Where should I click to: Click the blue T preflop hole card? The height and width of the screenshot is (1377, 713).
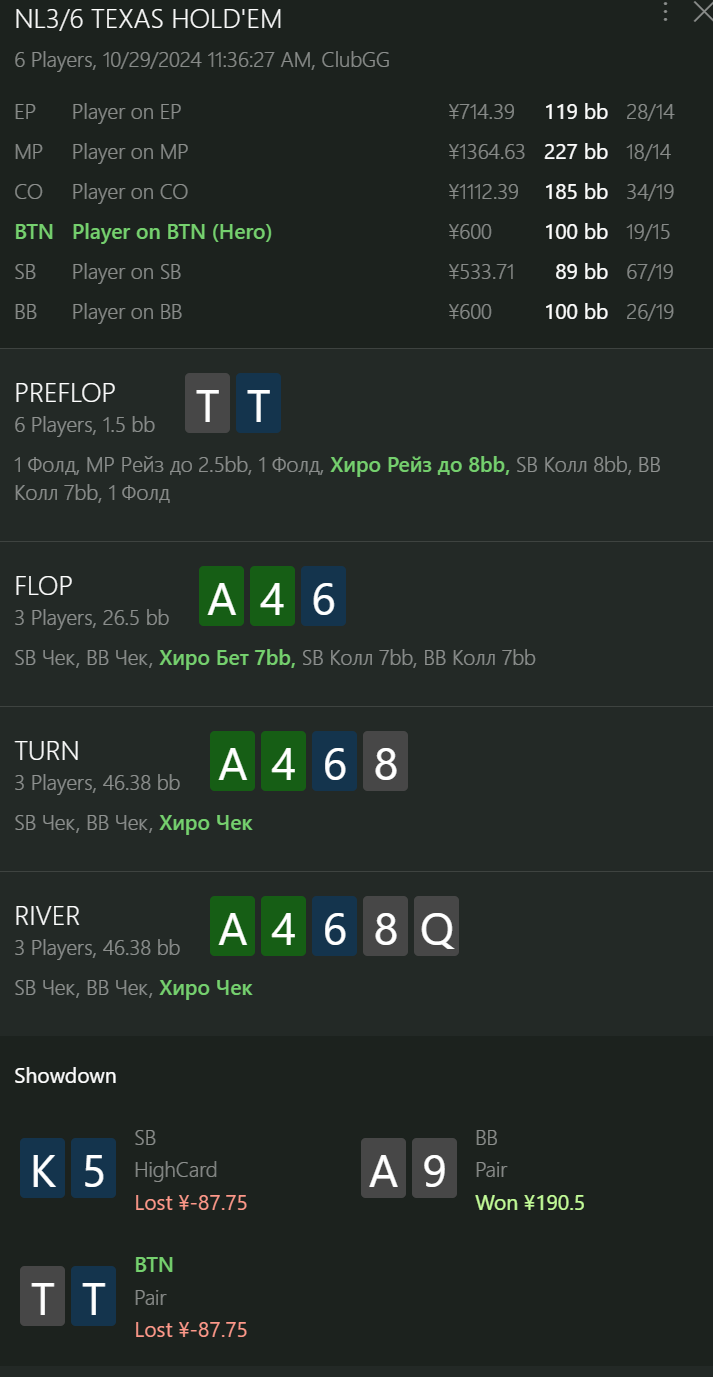(x=259, y=404)
